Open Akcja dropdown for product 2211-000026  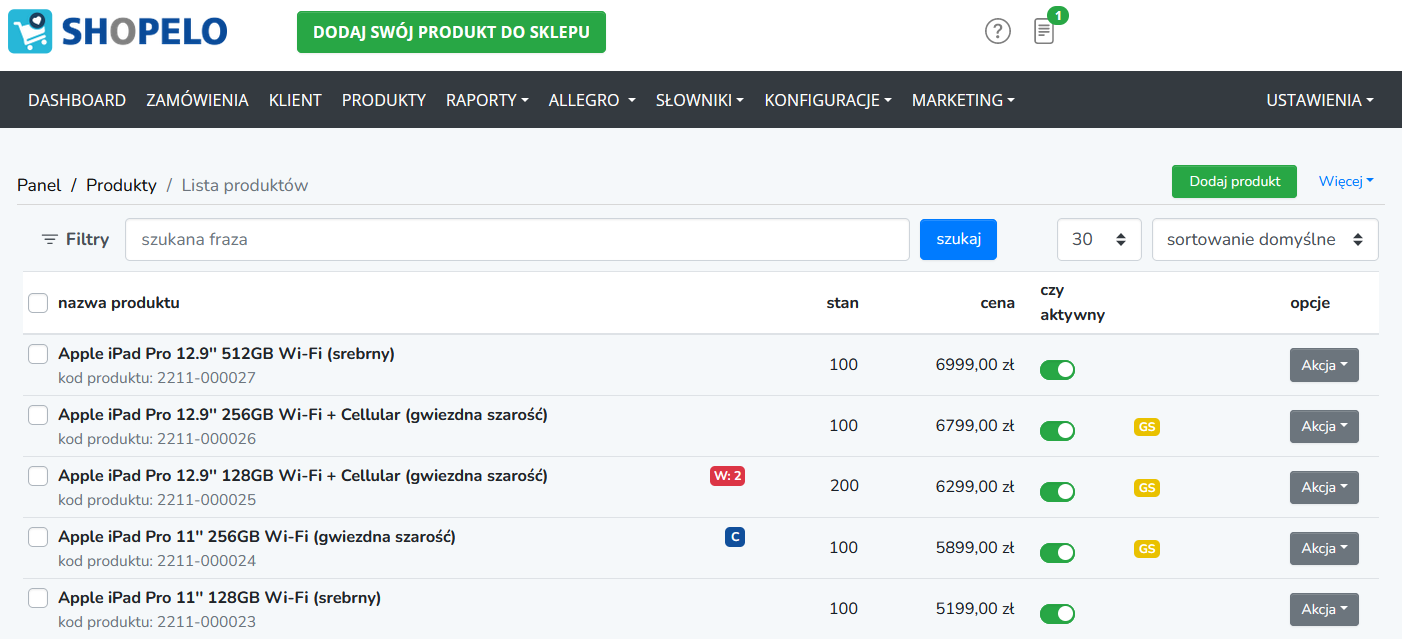[x=1324, y=427]
